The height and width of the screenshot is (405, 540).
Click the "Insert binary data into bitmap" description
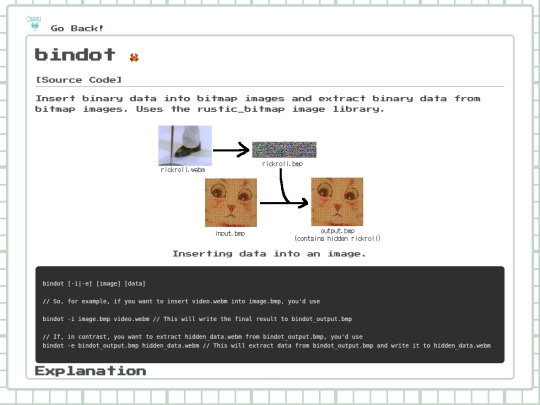pyautogui.click(x=258, y=104)
